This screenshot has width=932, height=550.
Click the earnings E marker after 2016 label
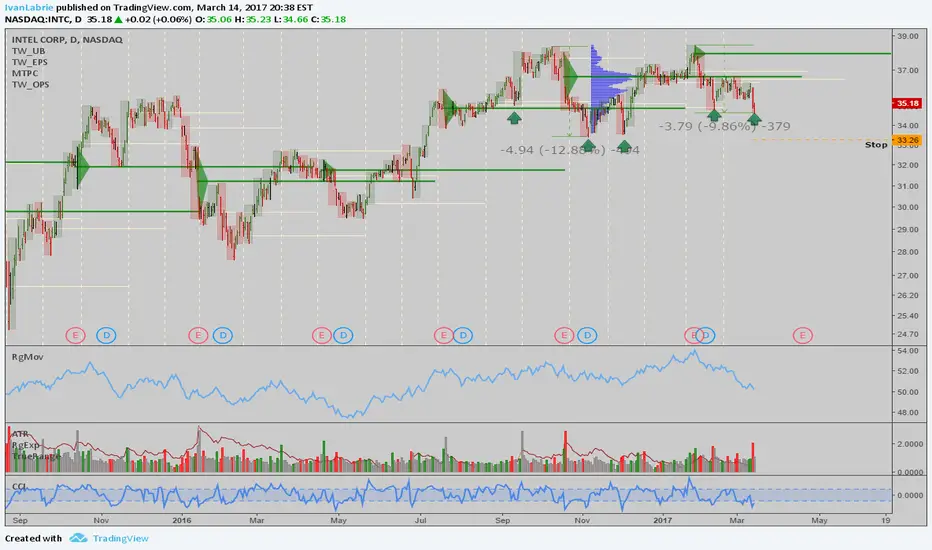tap(198, 335)
